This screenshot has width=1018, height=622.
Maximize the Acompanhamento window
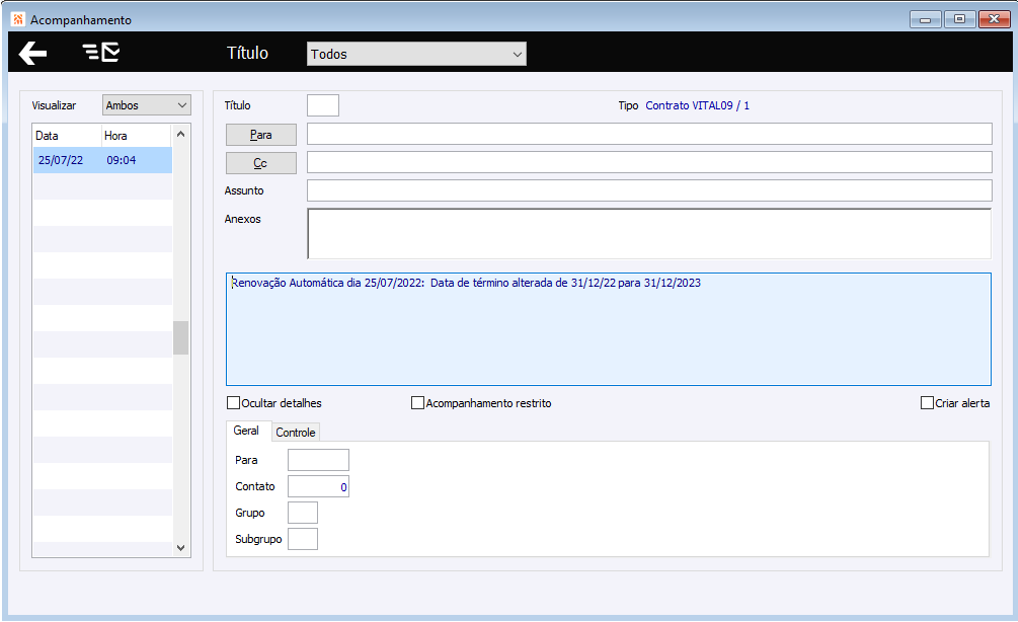(x=960, y=19)
